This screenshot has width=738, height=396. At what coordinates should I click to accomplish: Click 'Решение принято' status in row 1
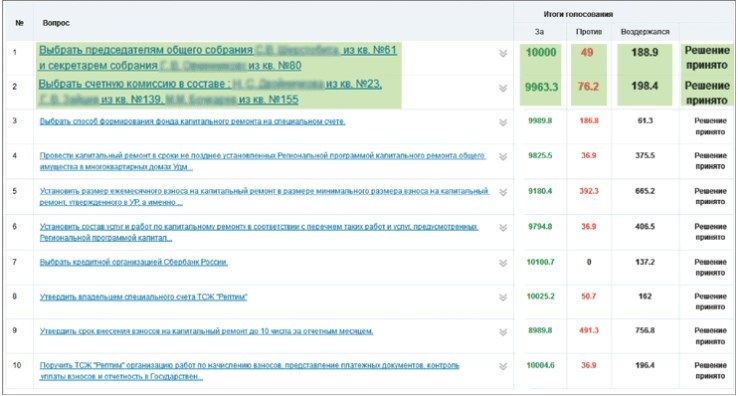click(x=707, y=57)
